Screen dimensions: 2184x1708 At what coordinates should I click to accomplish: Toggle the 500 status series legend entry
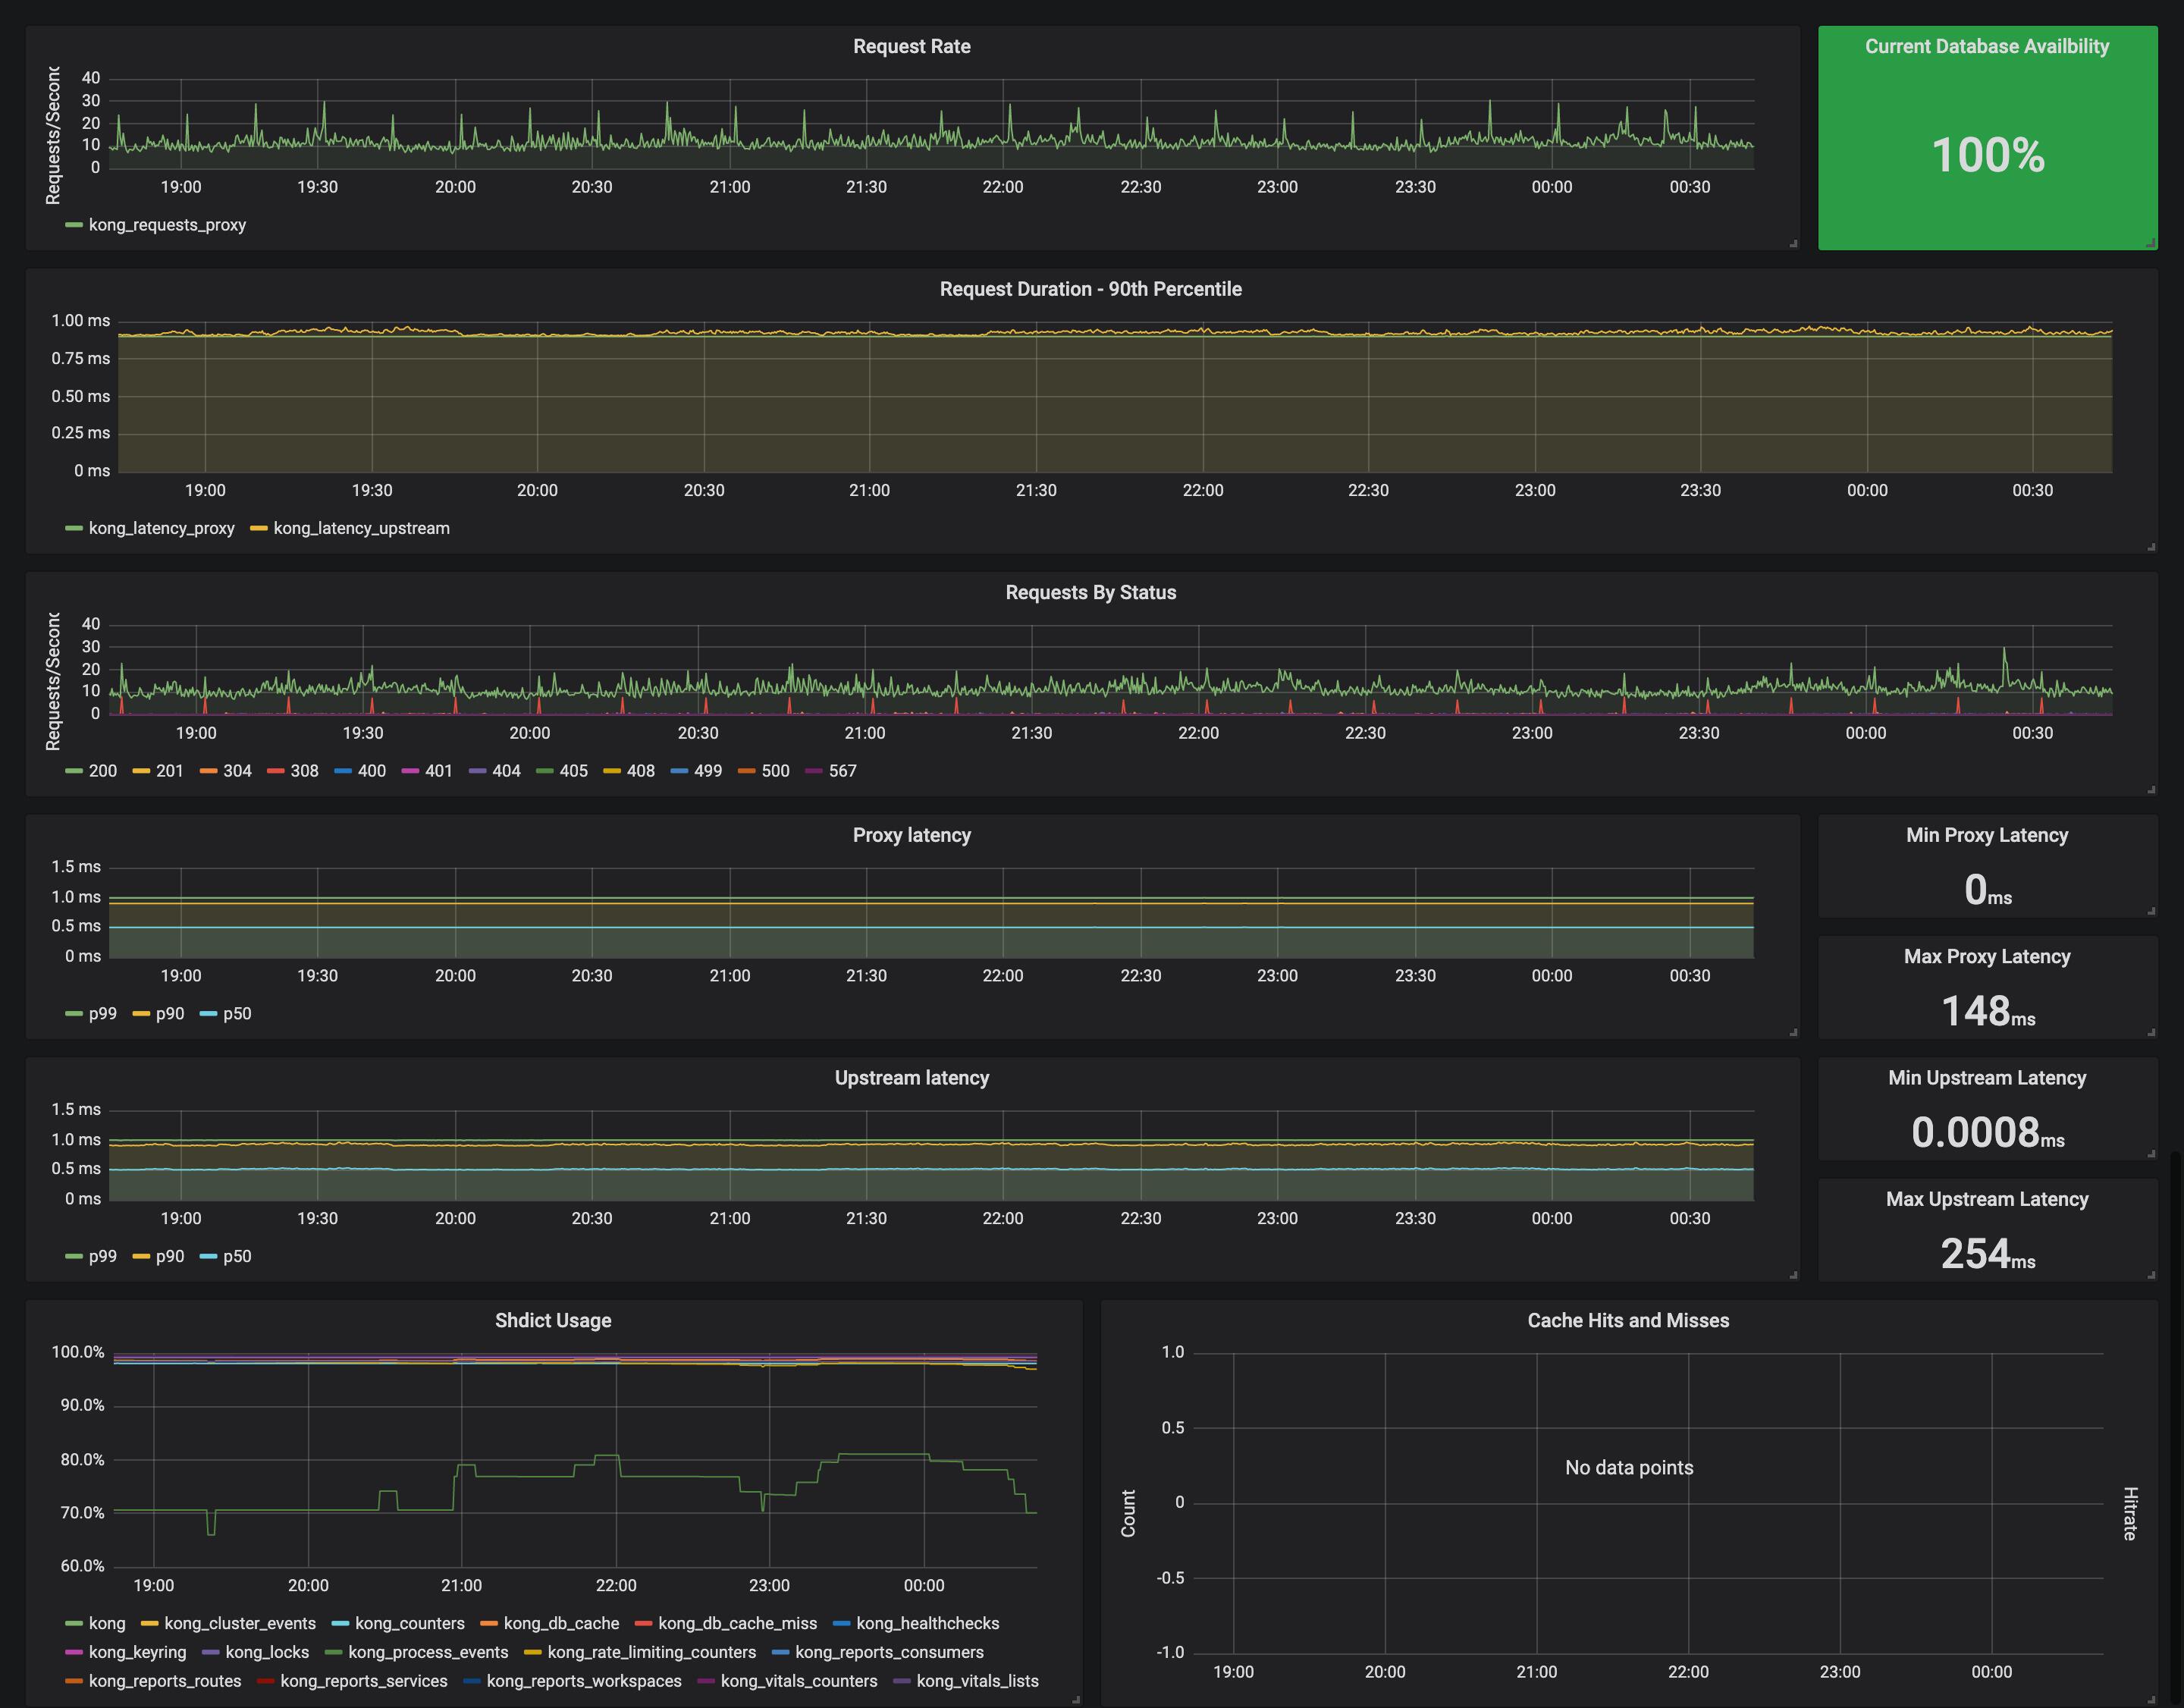[775, 771]
